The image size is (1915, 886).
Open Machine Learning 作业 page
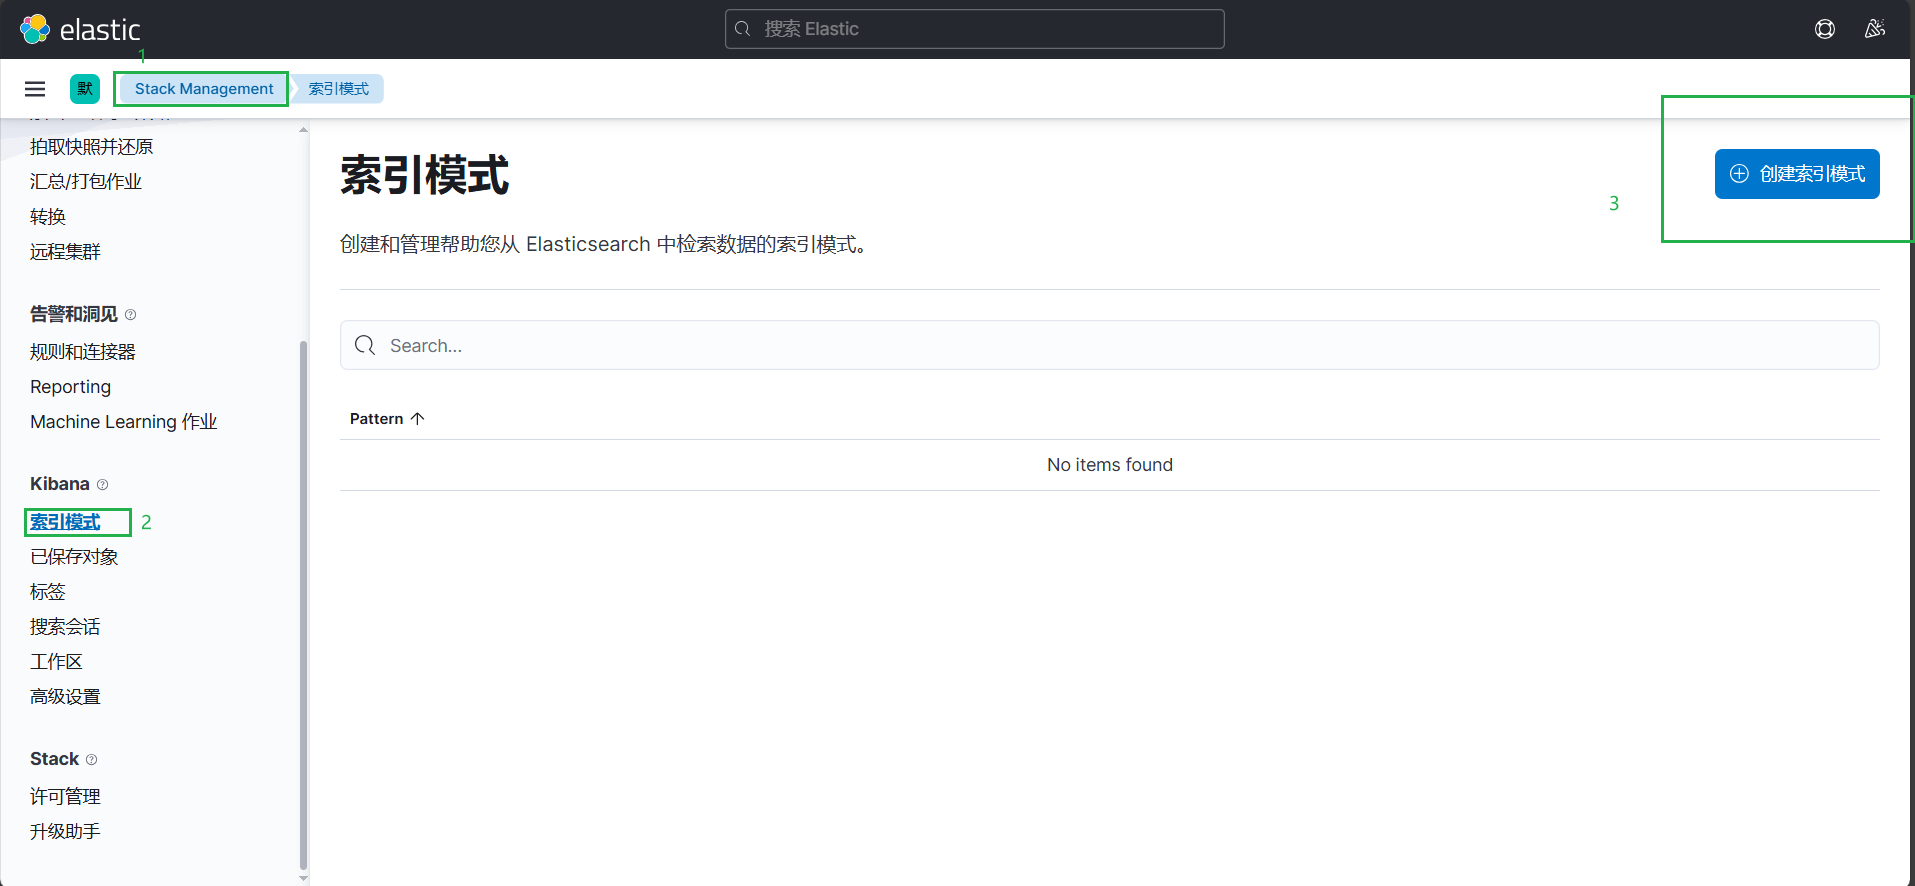click(123, 422)
